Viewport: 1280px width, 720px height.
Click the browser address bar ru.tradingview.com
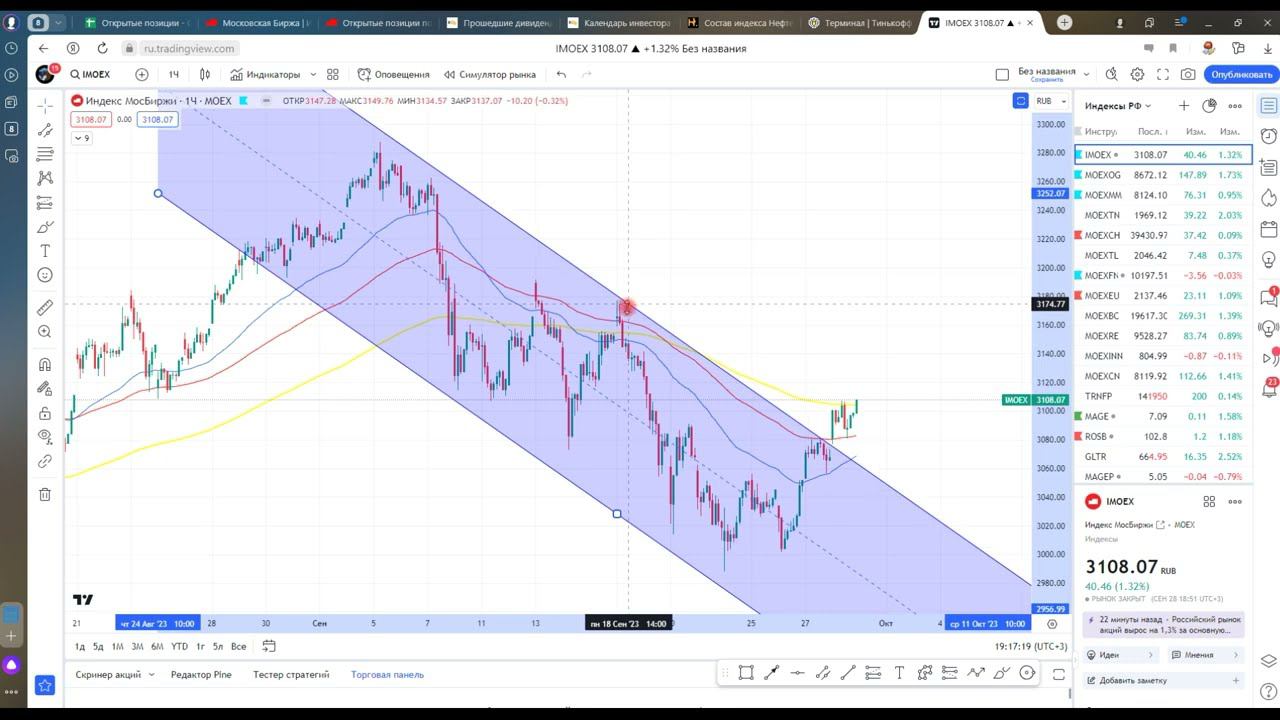(x=189, y=48)
